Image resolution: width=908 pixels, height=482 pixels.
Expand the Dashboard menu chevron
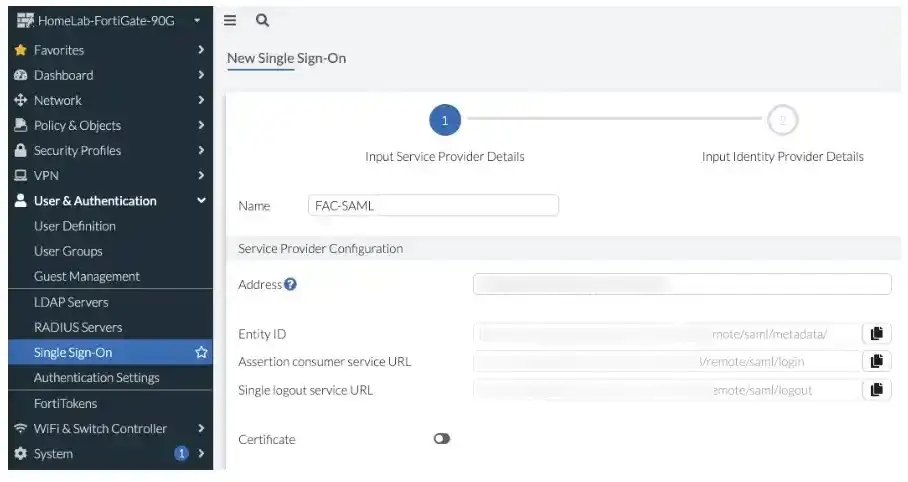pos(201,75)
